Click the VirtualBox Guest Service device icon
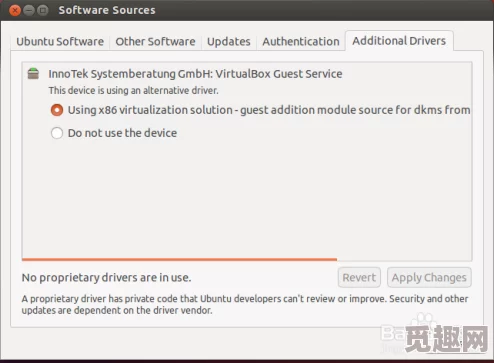 [x=33, y=73]
